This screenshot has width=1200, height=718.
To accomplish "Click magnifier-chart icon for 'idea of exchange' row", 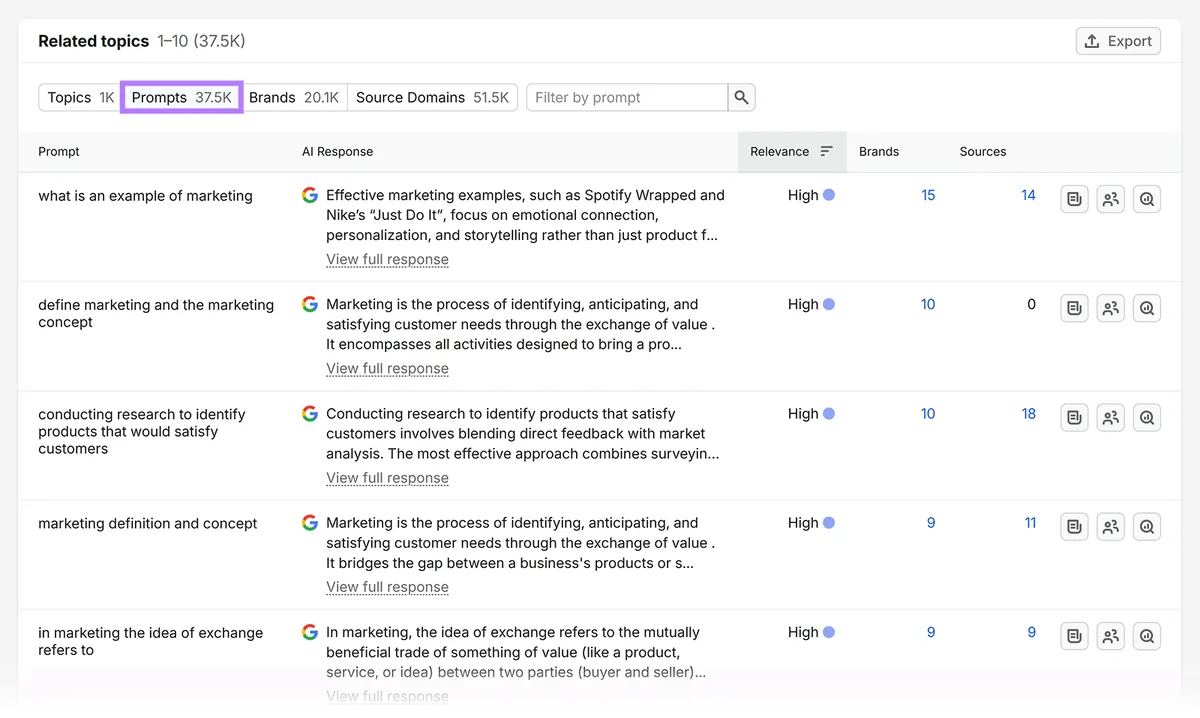I will [x=1147, y=636].
